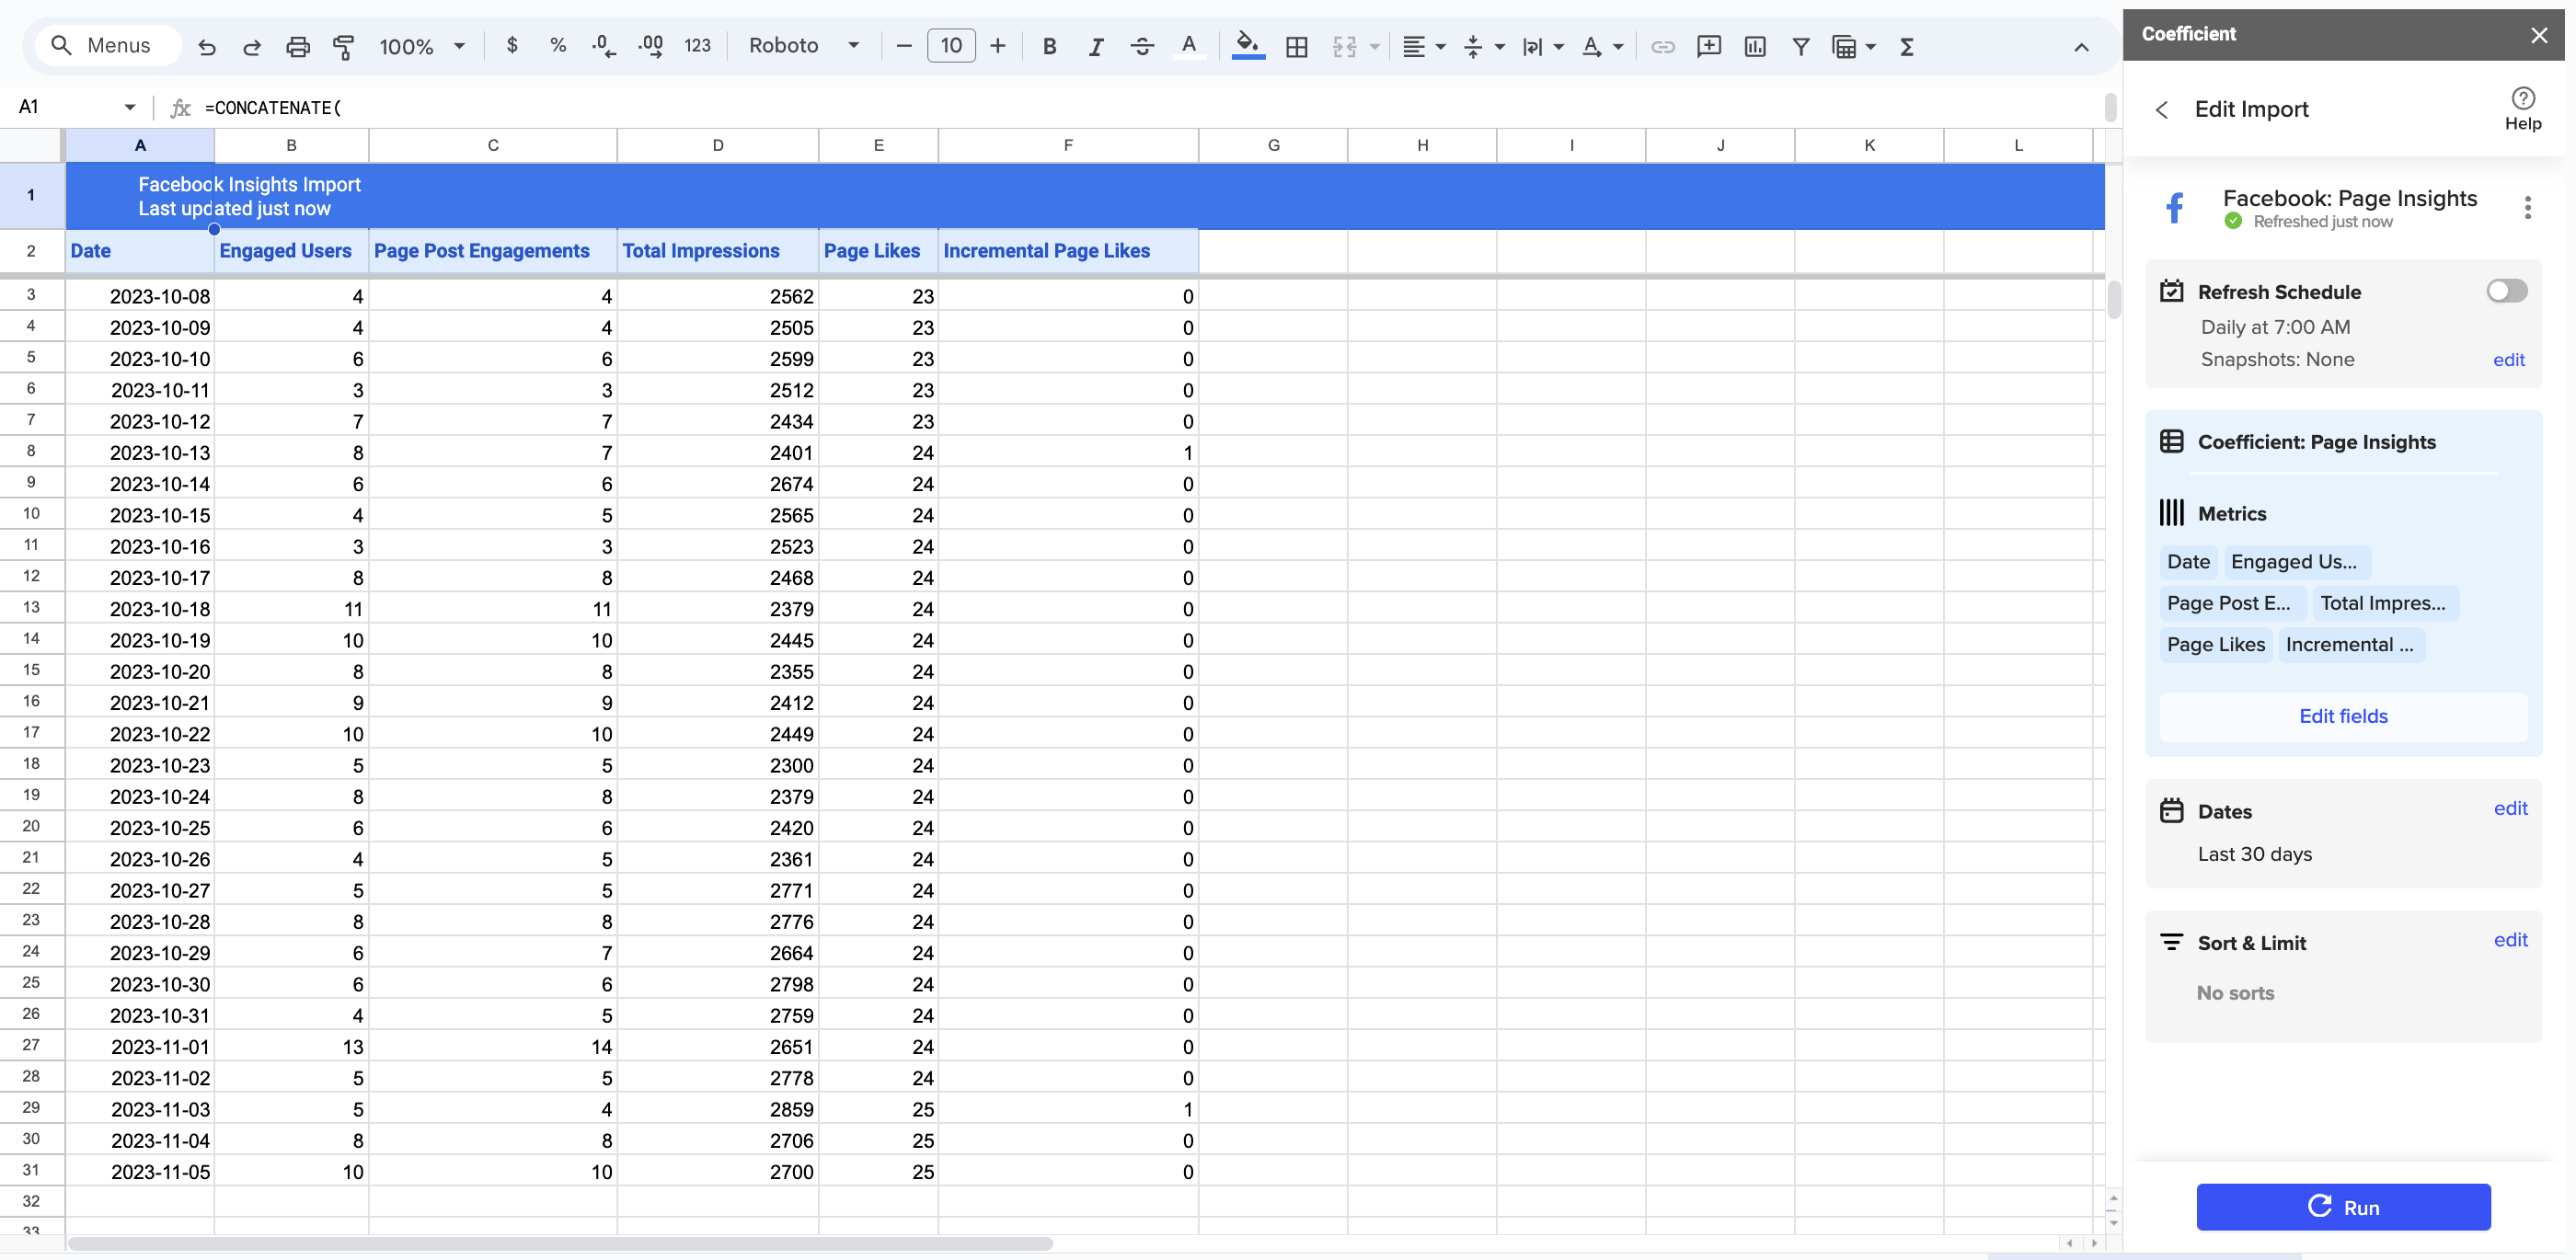Click the Help icon in Coefficient panel
The height and width of the screenshot is (1260, 2576).
point(2523,108)
